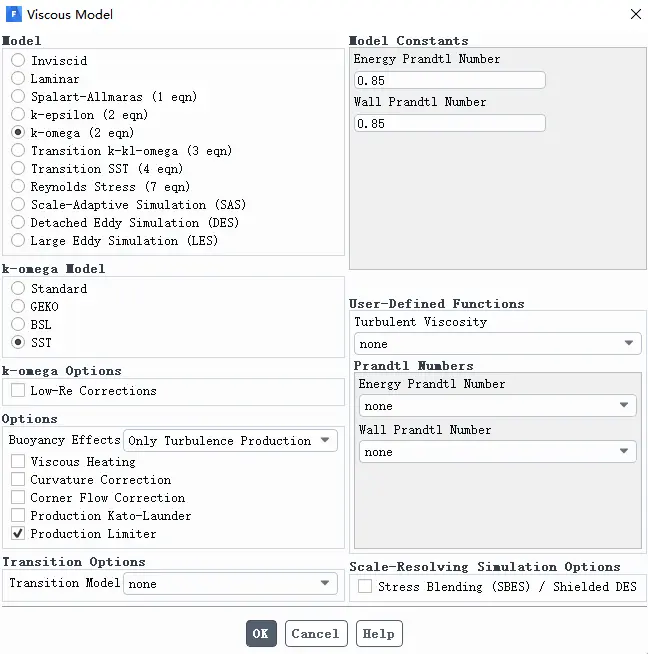
Task: Open Wall Prandtl Number UDF dropdown
Action: (x=497, y=452)
